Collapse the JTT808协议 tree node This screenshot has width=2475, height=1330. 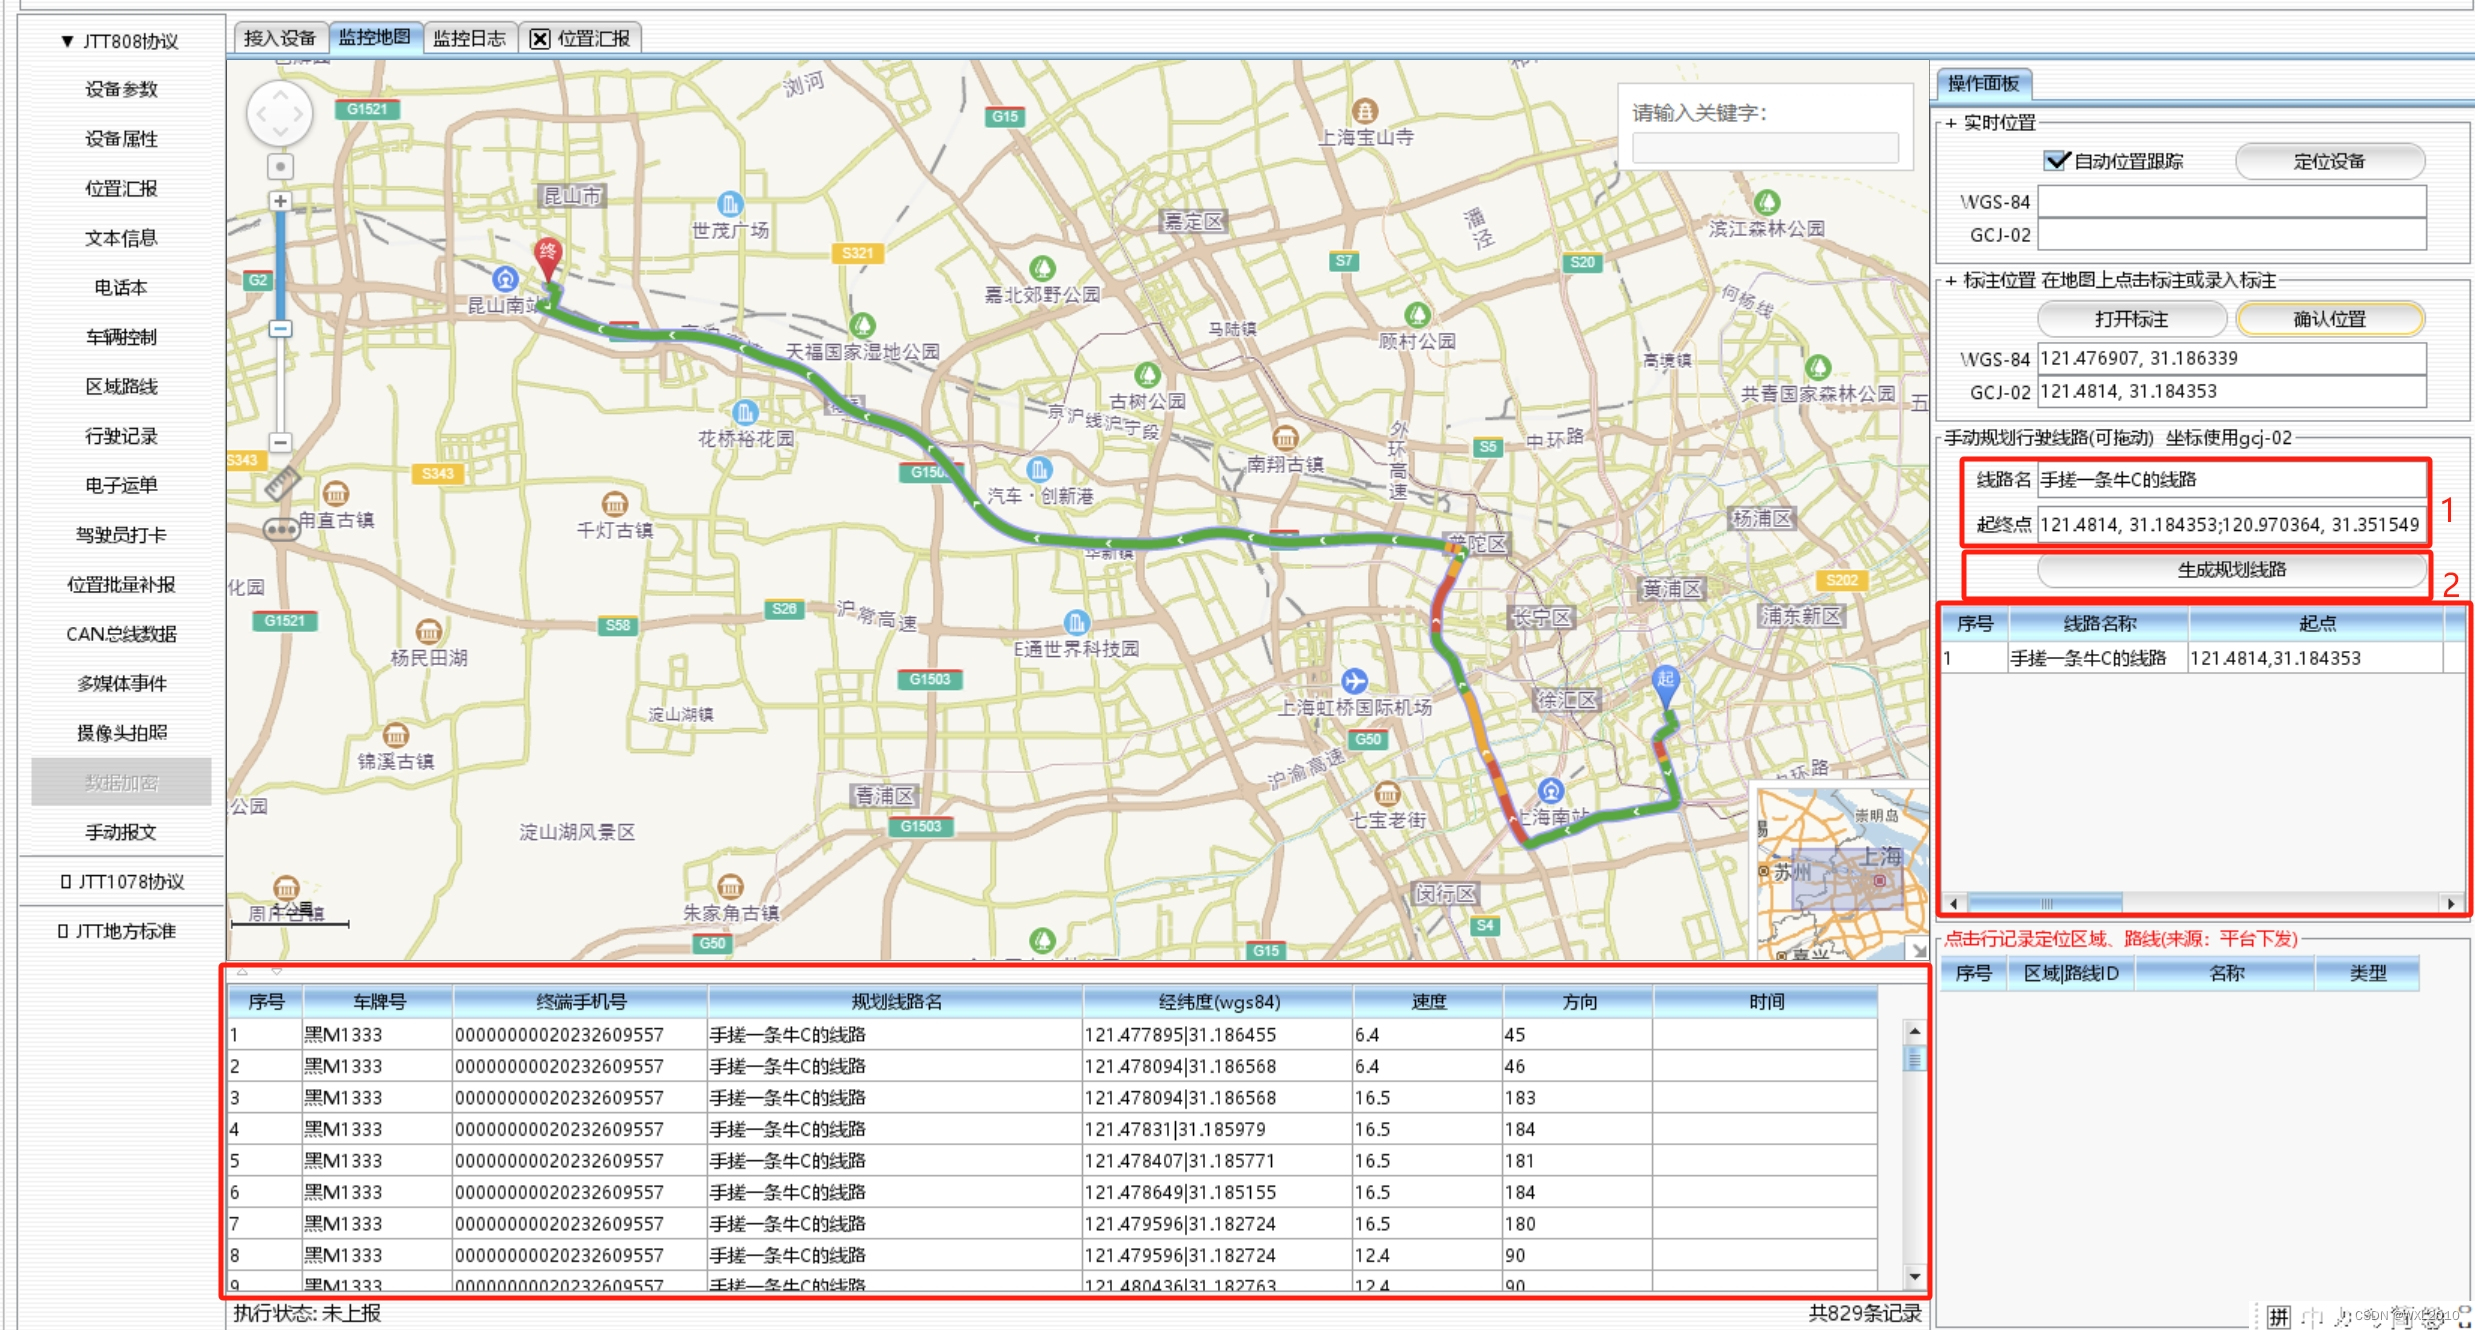pos(67,41)
